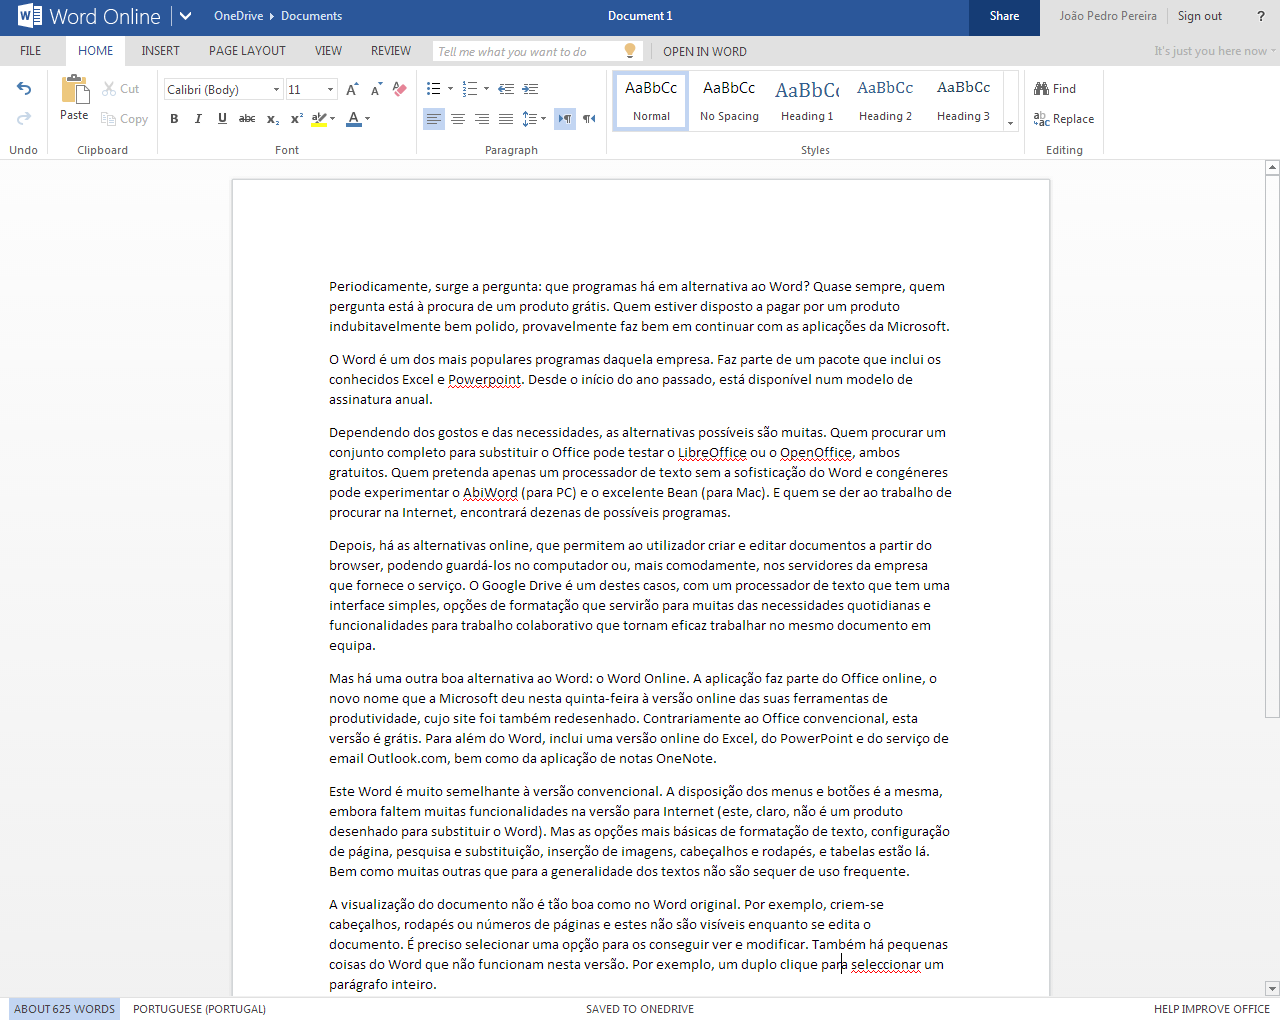Apply superscript formatting

[x=297, y=119]
